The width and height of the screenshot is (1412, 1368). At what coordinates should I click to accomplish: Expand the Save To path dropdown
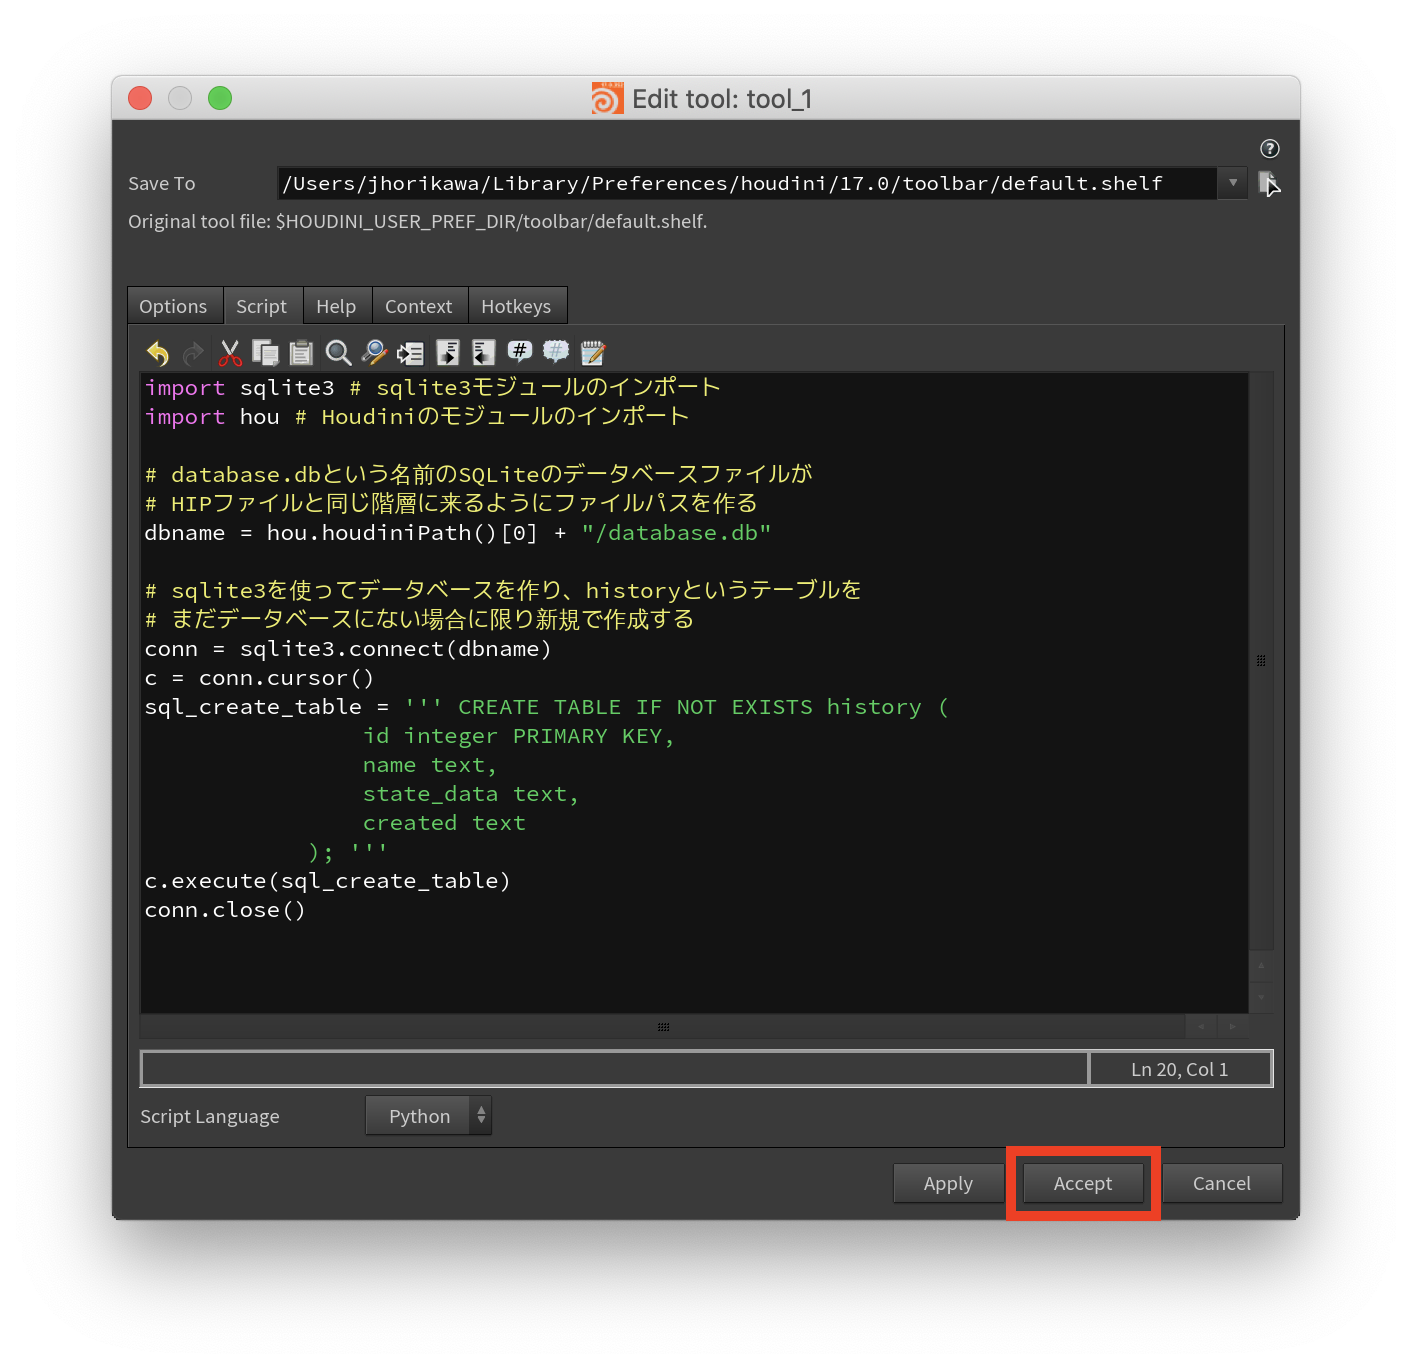(1233, 183)
